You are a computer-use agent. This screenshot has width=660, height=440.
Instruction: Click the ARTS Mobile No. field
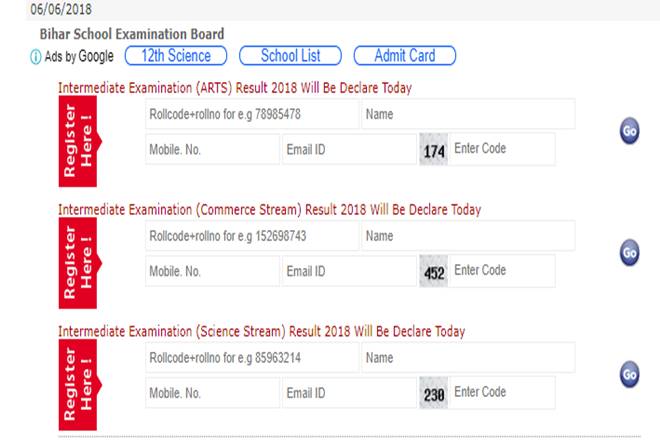(211, 150)
